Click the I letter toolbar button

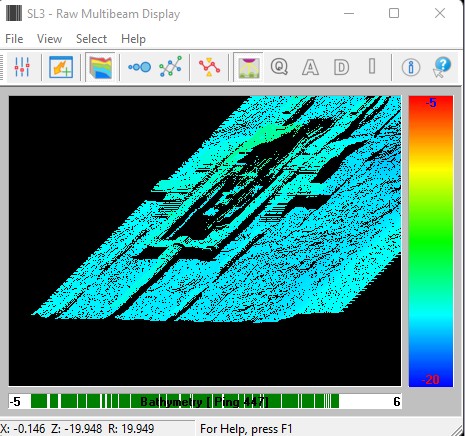(x=372, y=66)
